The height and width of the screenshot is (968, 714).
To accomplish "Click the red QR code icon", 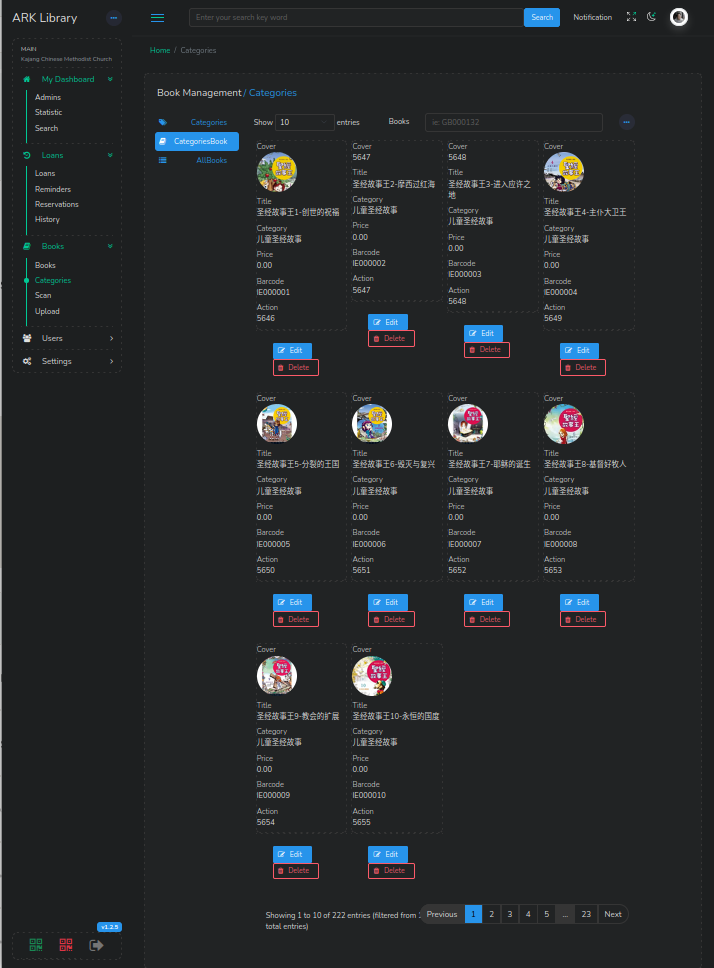I will tap(66, 944).
